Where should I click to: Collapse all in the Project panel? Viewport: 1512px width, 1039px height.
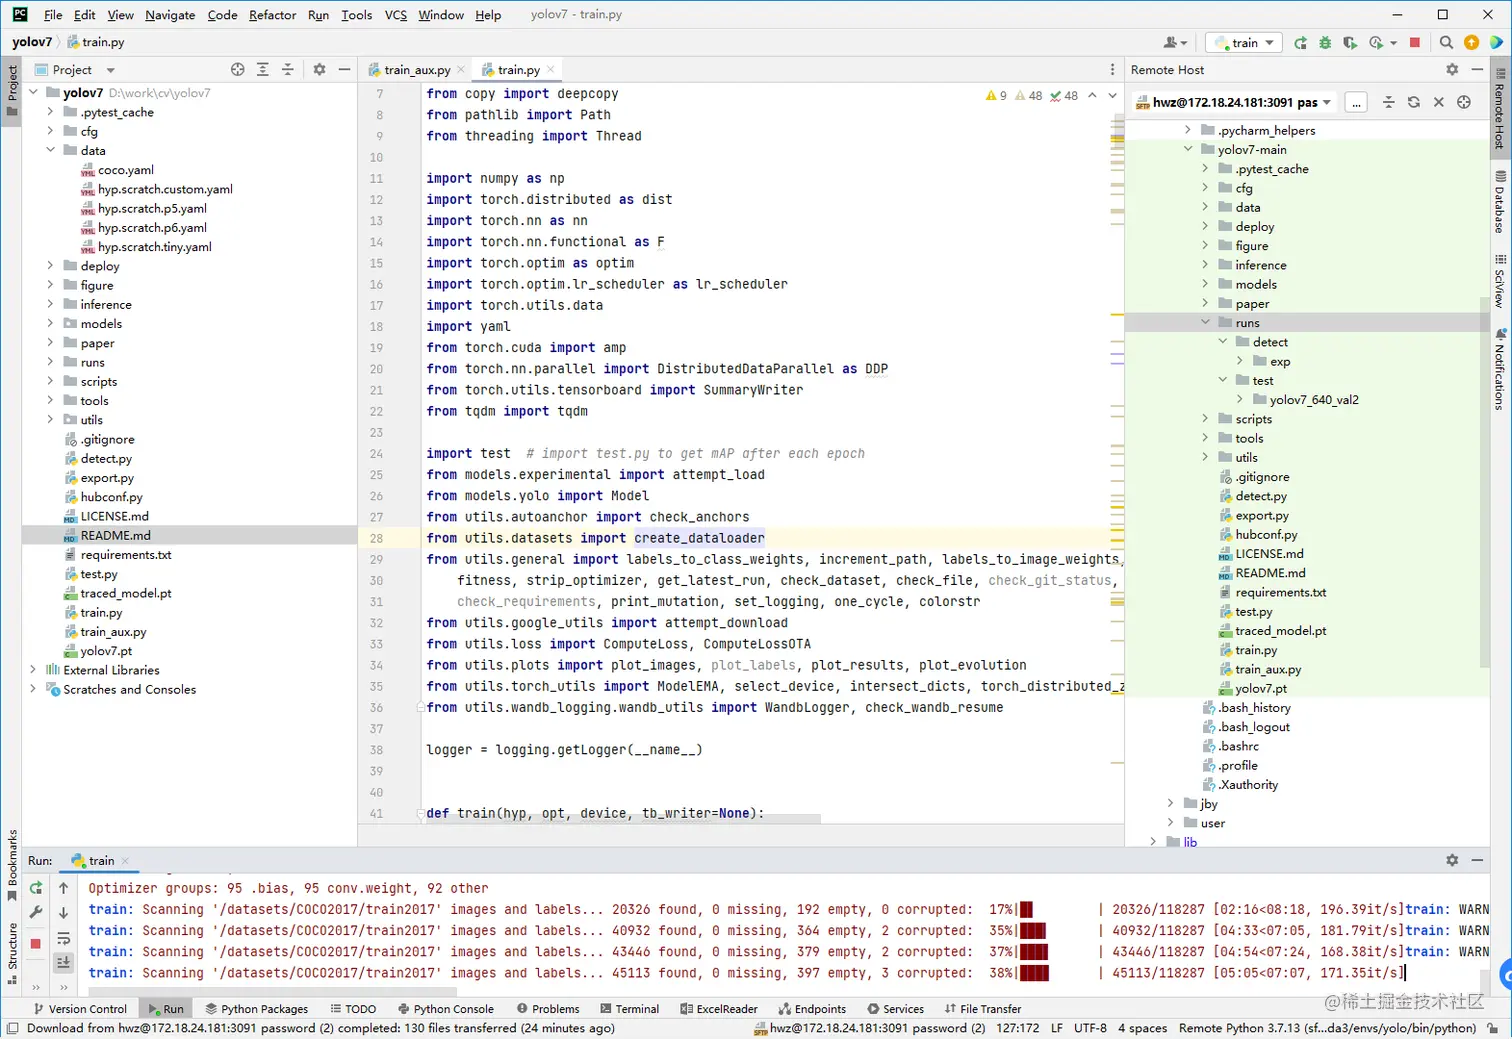287,70
